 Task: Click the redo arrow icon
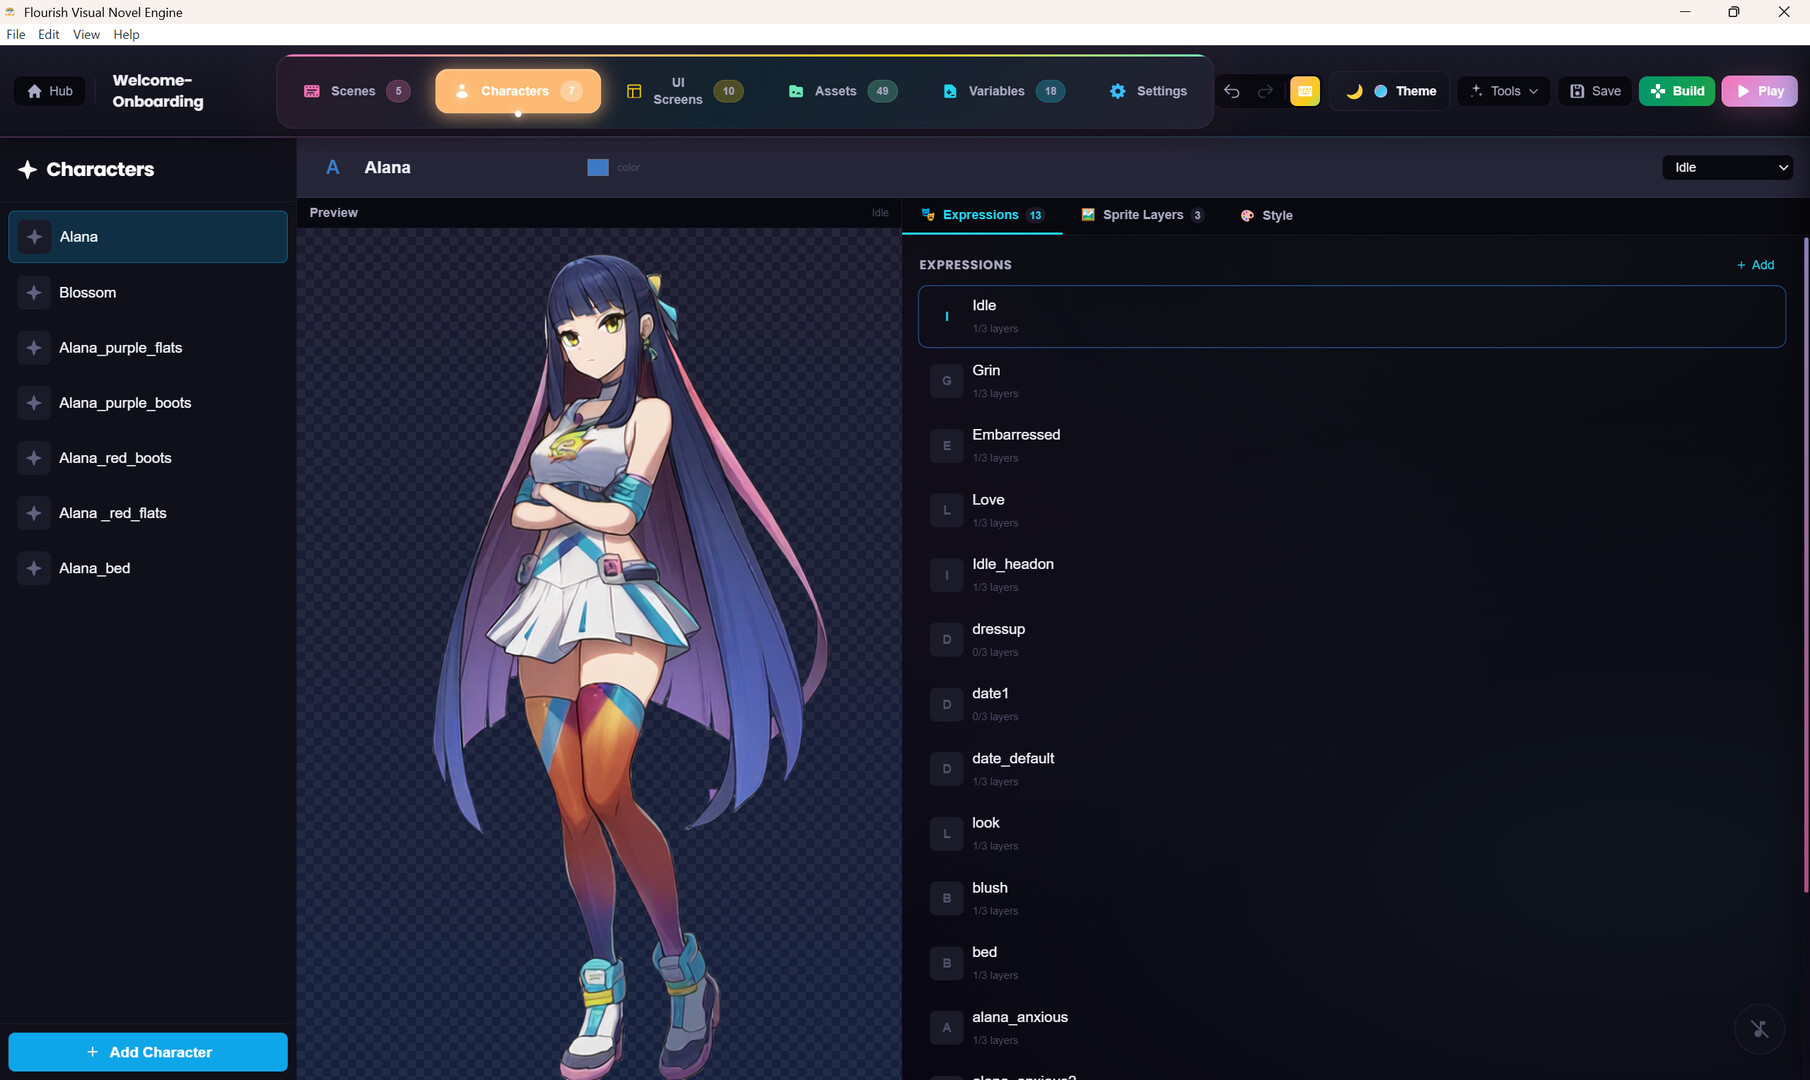pos(1265,91)
